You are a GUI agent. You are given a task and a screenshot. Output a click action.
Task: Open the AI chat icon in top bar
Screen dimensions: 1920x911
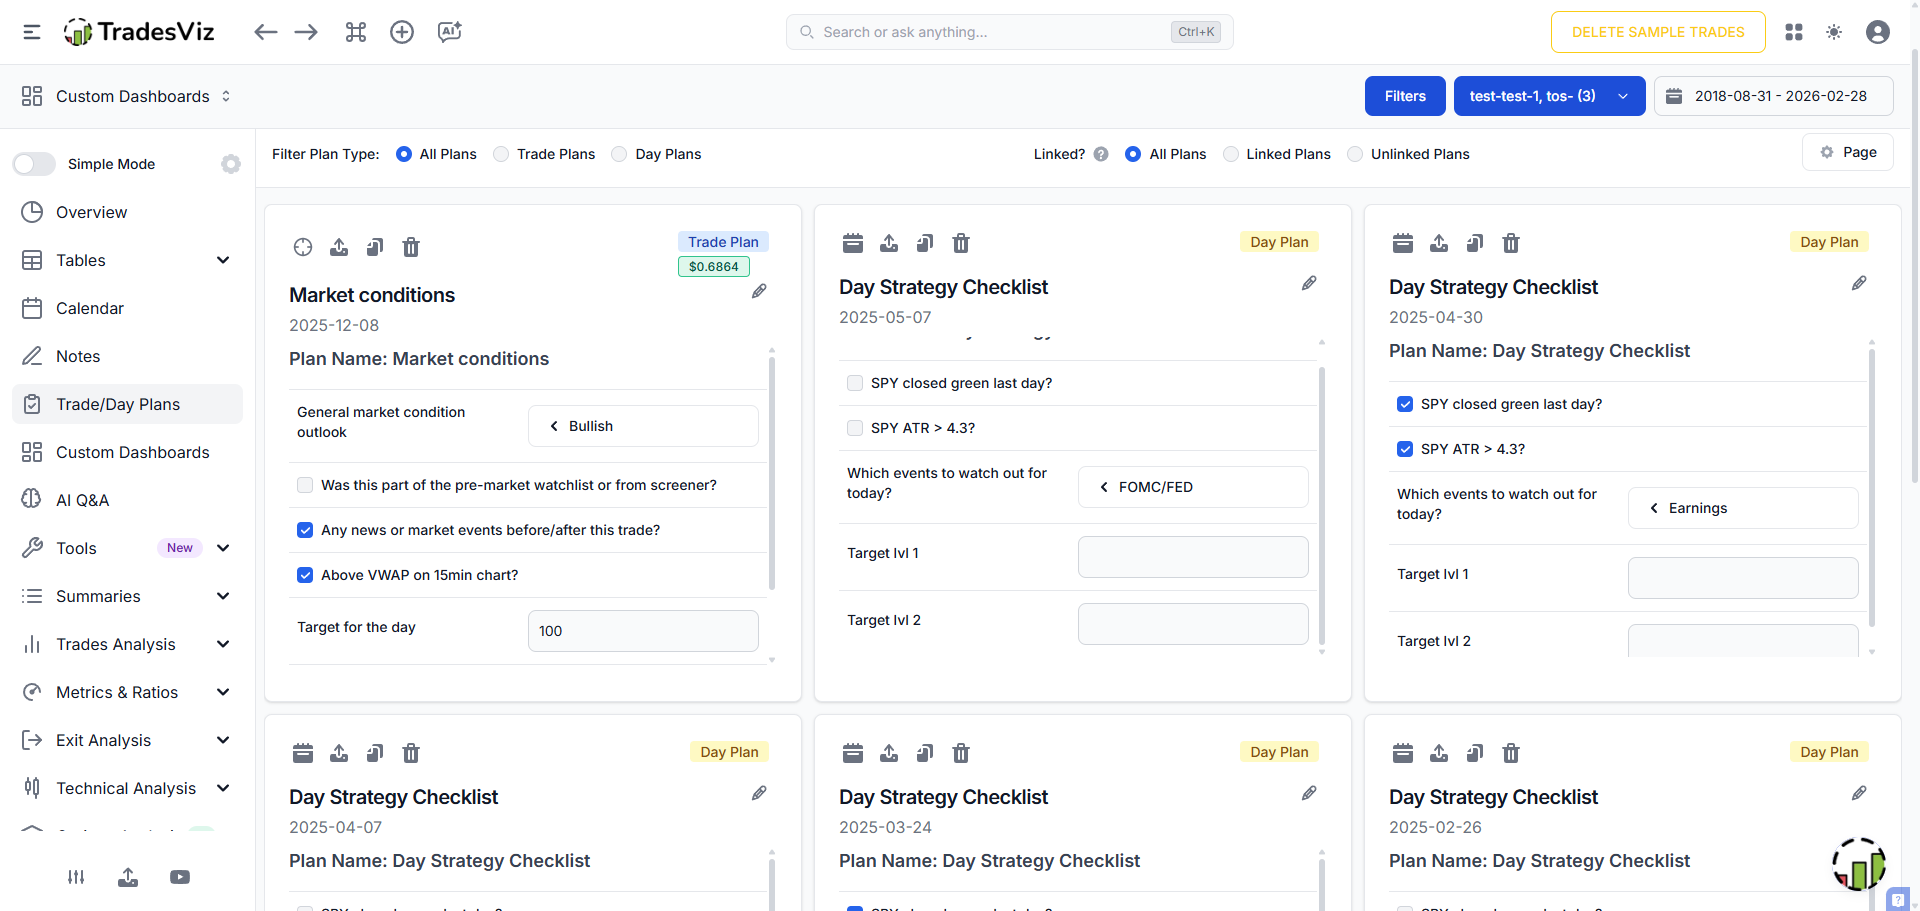(450, 32)
